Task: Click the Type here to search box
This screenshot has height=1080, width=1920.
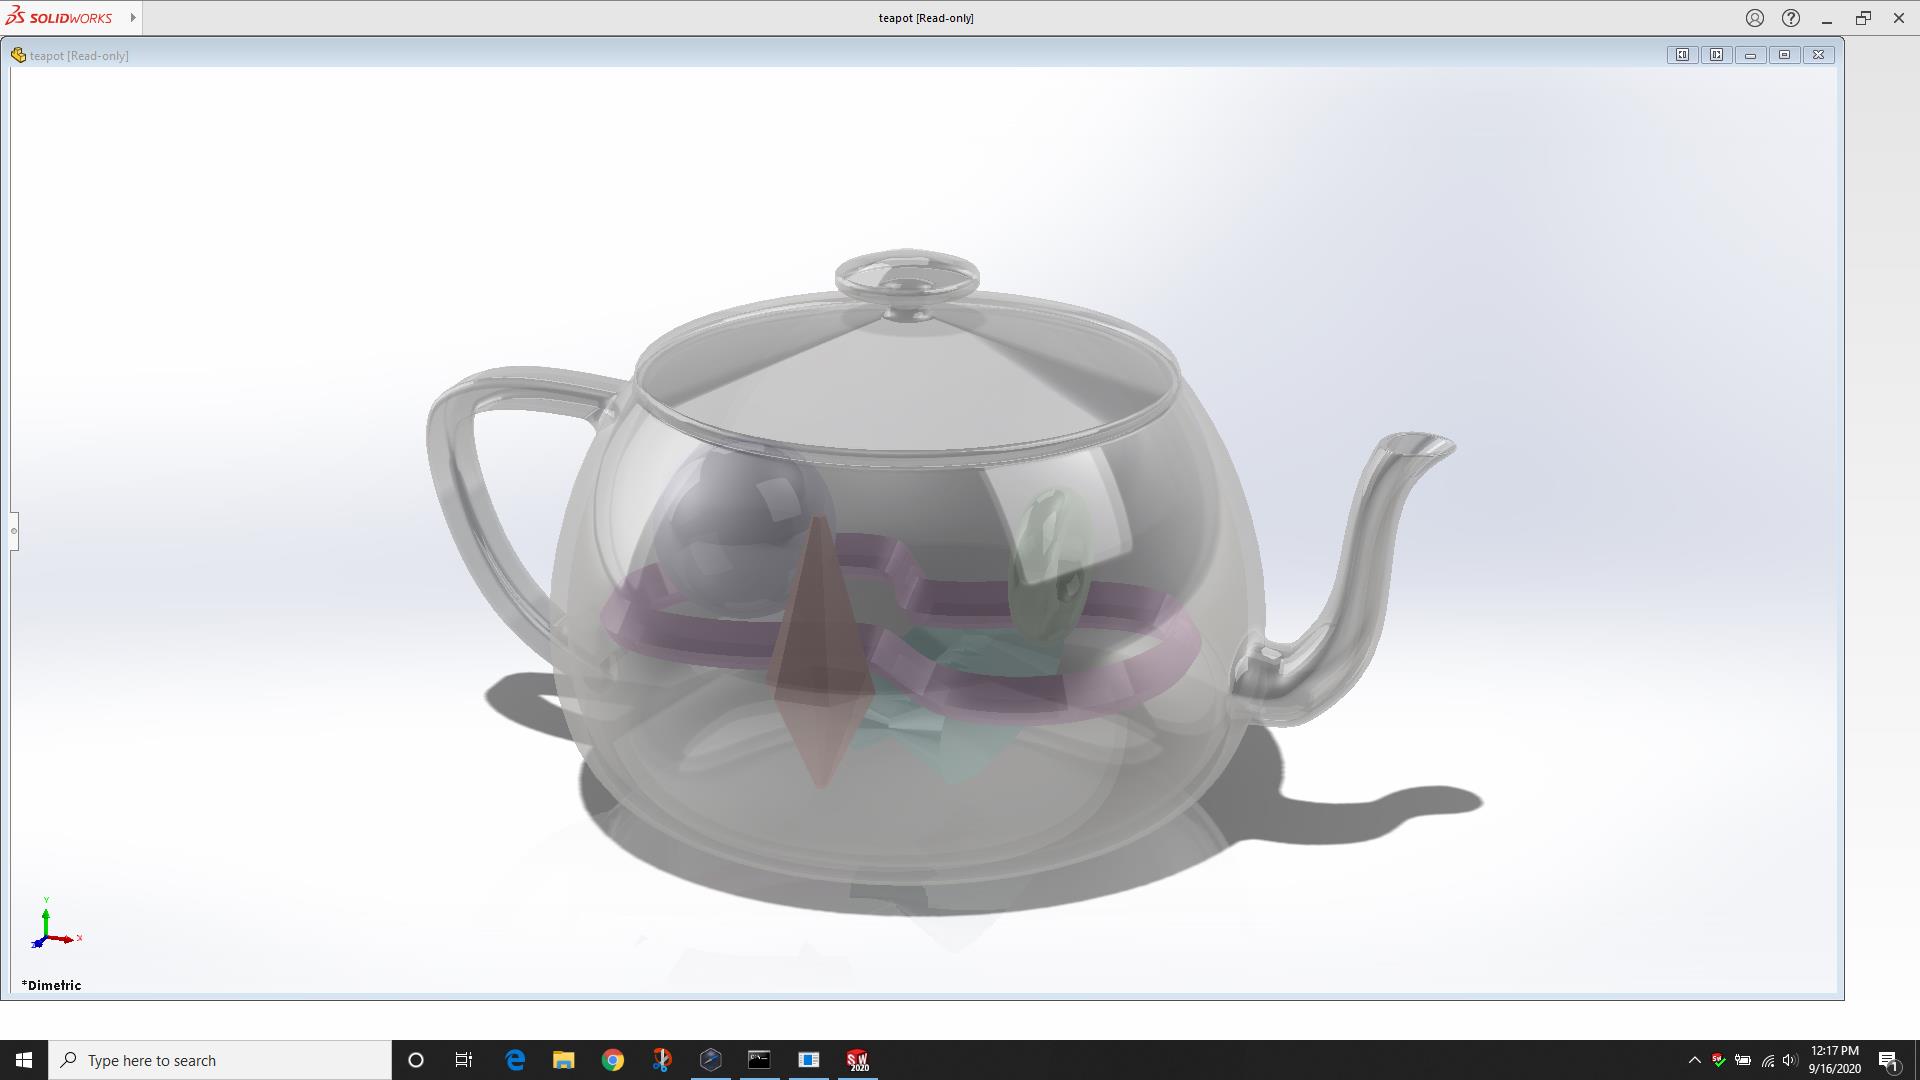Action: (x=220, y=1060)
